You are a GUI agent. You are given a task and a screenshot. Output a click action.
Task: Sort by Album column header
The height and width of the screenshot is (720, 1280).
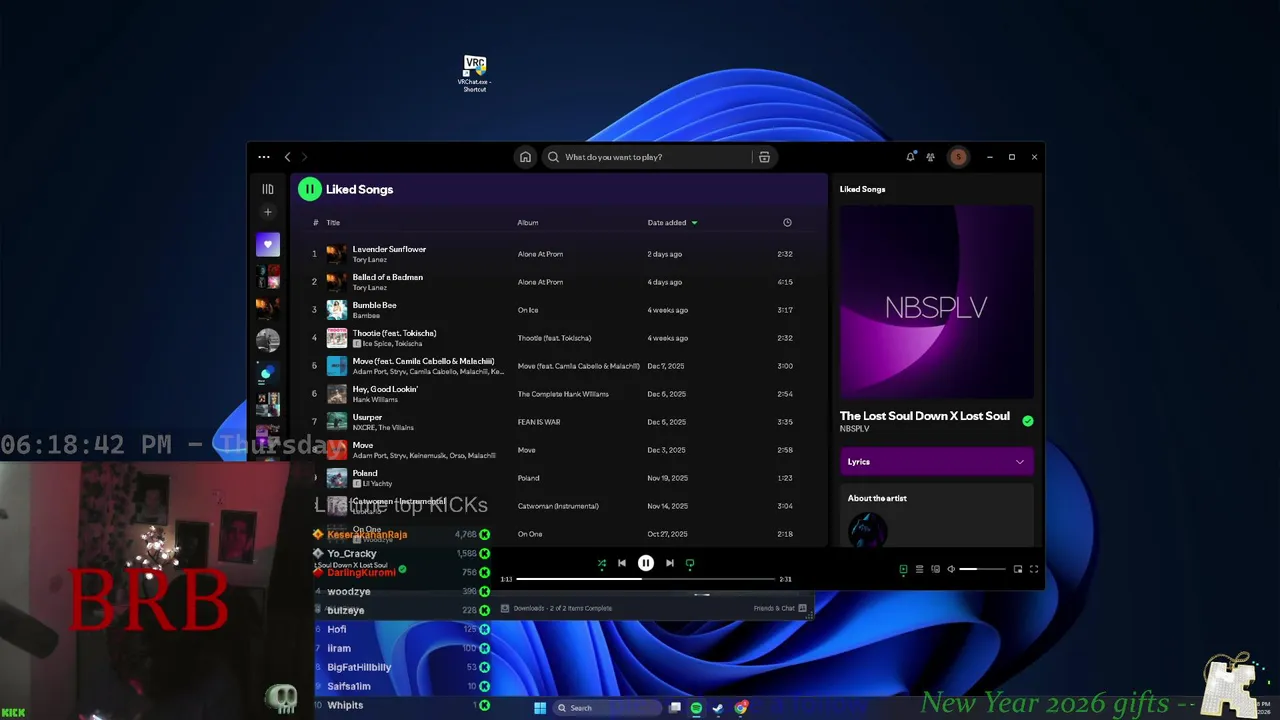tap(528, 223)
